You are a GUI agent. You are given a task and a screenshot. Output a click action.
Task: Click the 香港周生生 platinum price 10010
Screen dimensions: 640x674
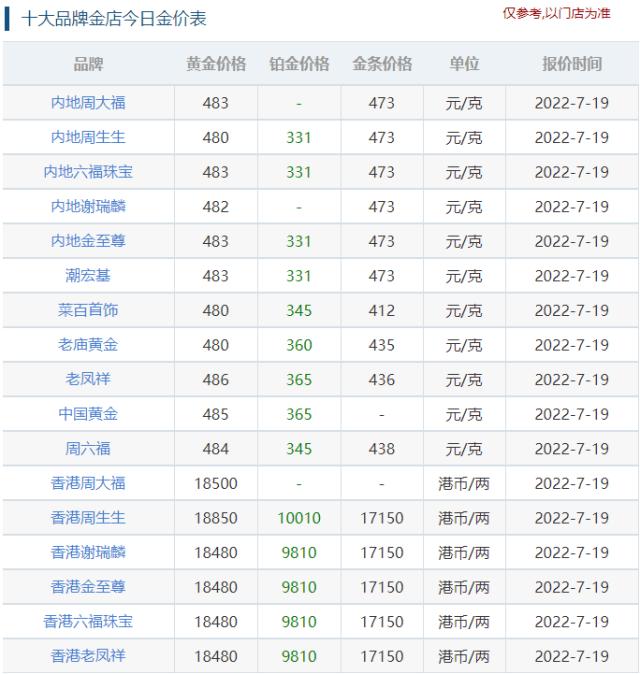point(299,518)
